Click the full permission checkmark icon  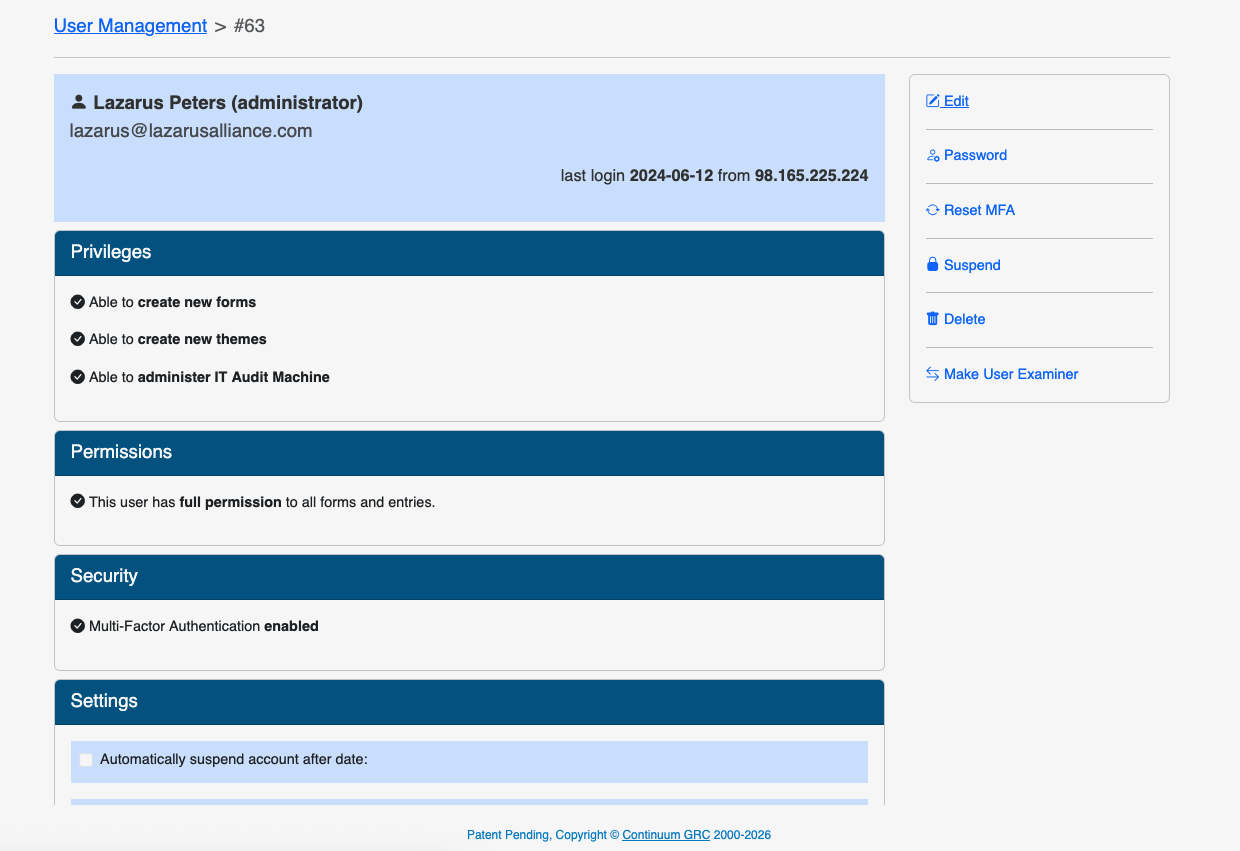(x=78, y=502)
